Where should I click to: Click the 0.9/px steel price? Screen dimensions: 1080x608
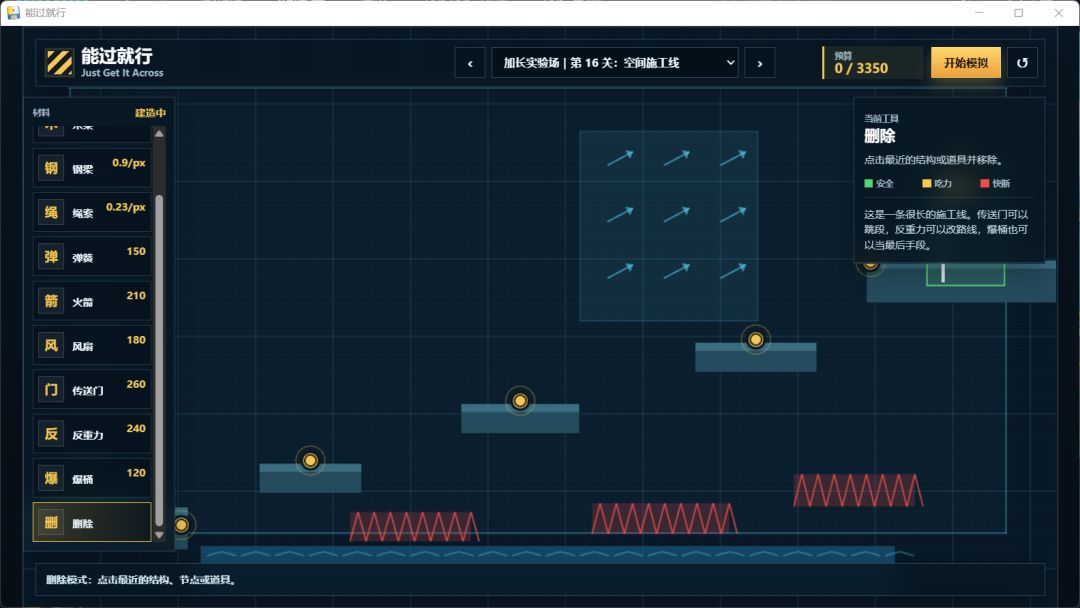coord(129,163)
